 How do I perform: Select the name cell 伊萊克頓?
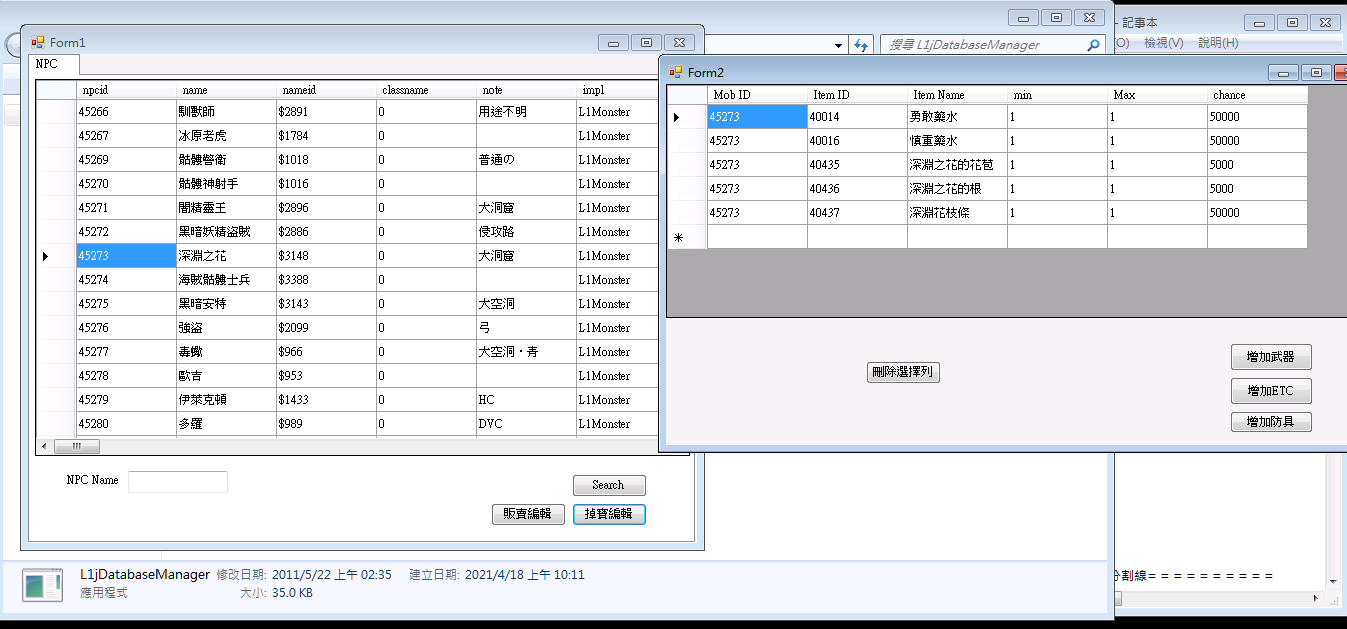pyautogui.click(x=226, y=400)
